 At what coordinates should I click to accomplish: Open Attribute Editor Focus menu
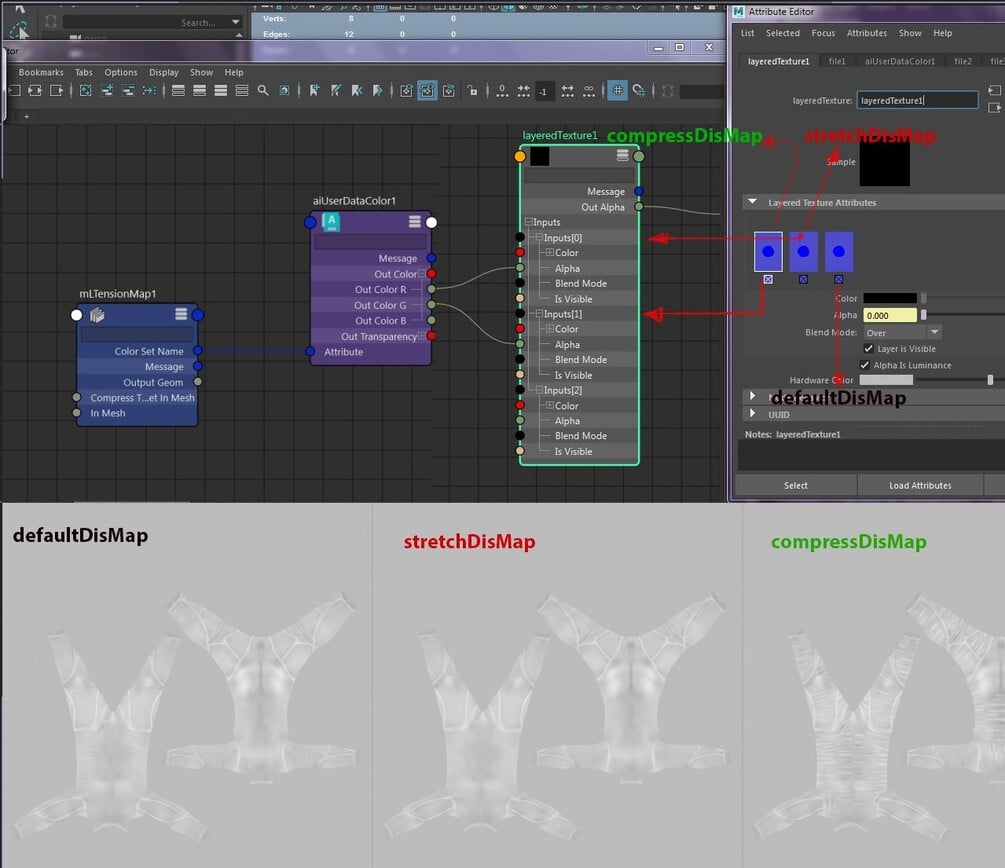click(x=823, y=33)
